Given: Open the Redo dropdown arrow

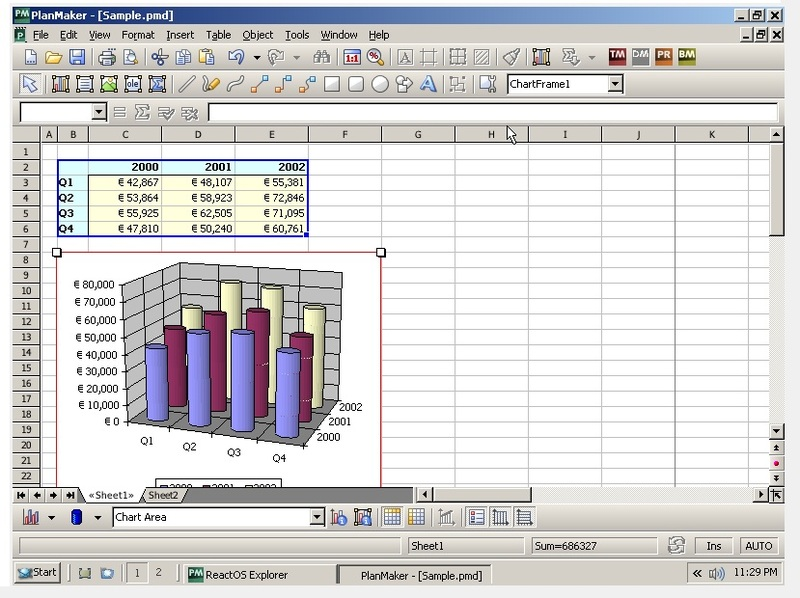Looking at the screenshot, I should point(295,58).
